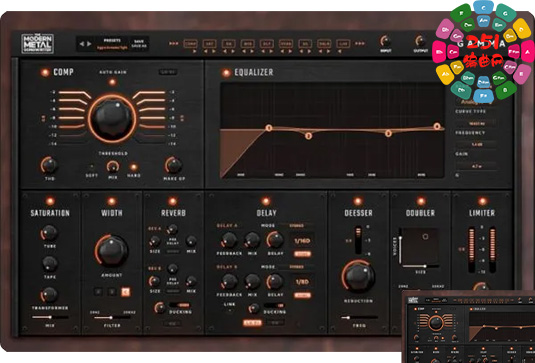Toggle the Delay DUCKING switch

coord(274,305)
